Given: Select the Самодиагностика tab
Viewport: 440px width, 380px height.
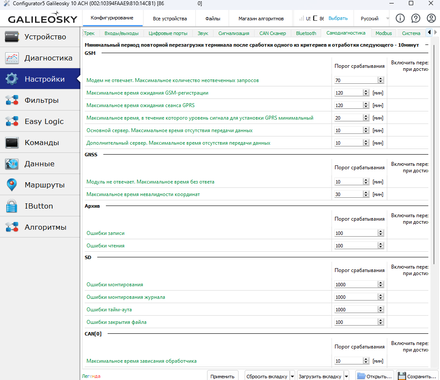Looking at the screenshot, I should 346,33.
